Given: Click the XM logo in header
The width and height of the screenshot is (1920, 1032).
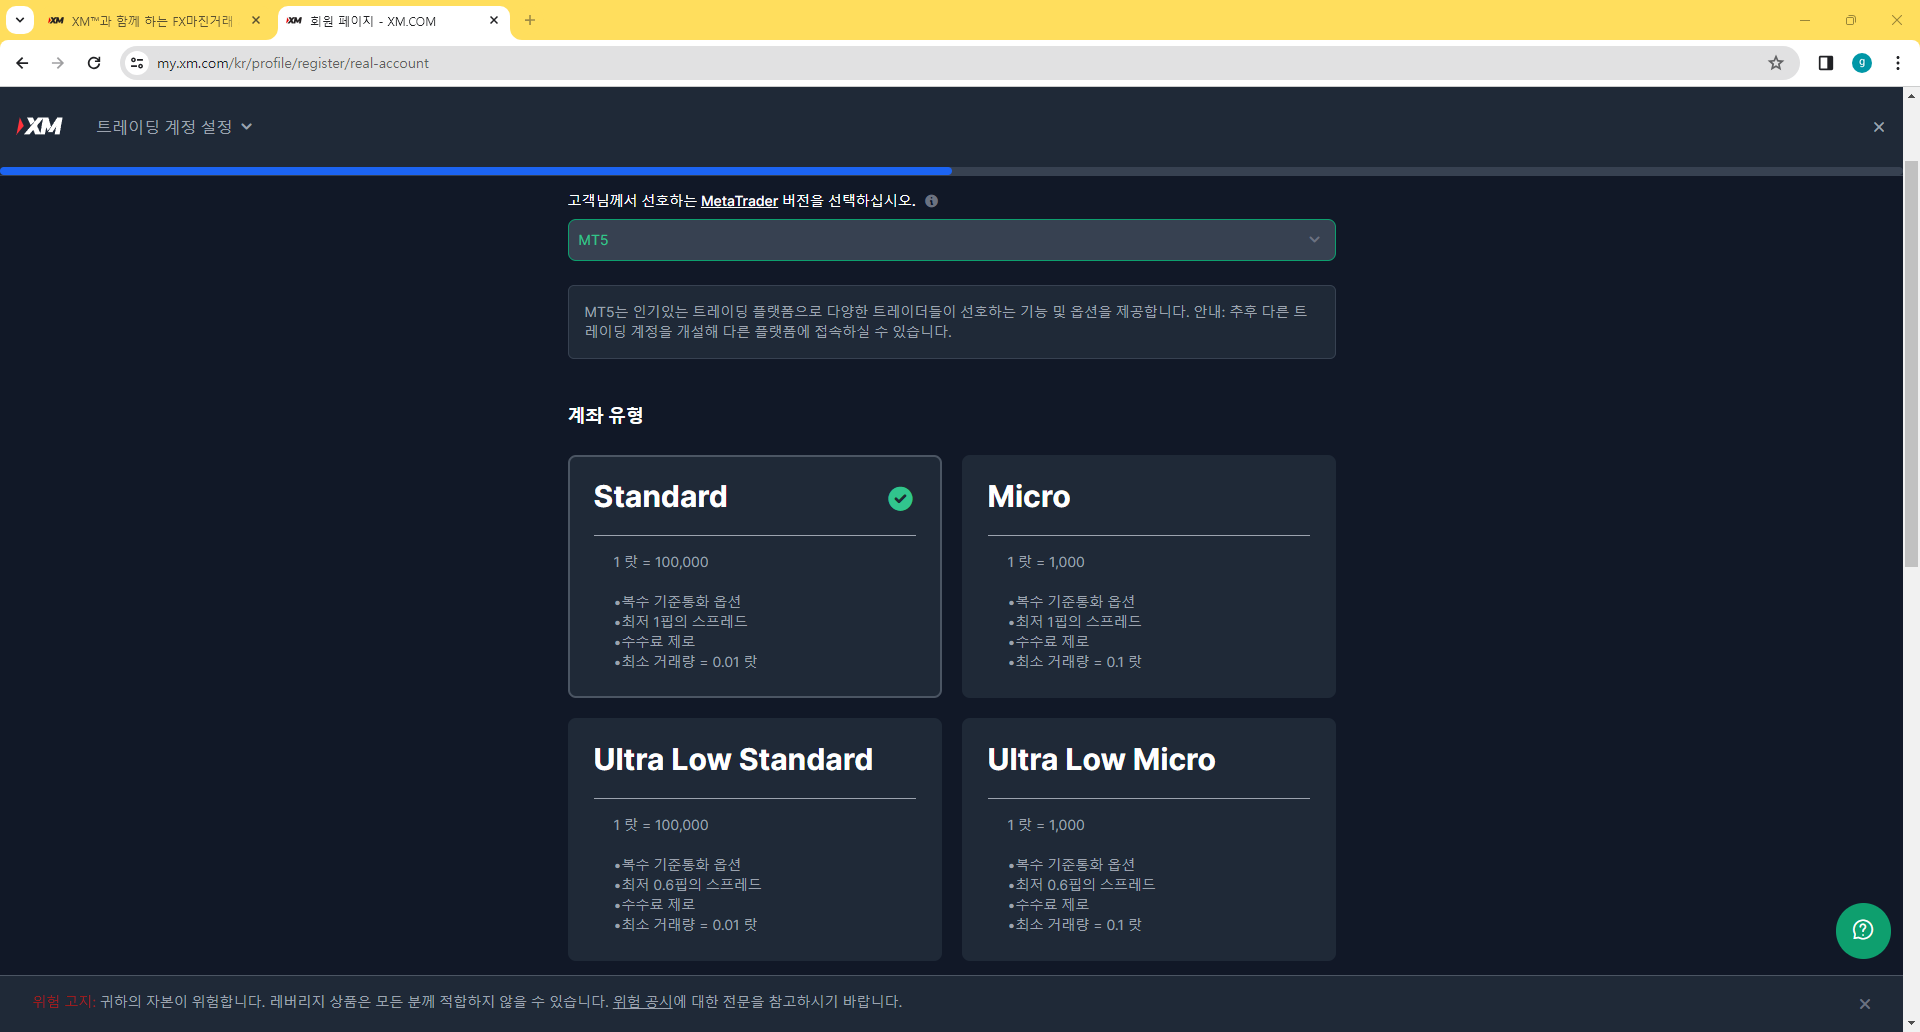Looking at the screenshot, I should (40, 126).
